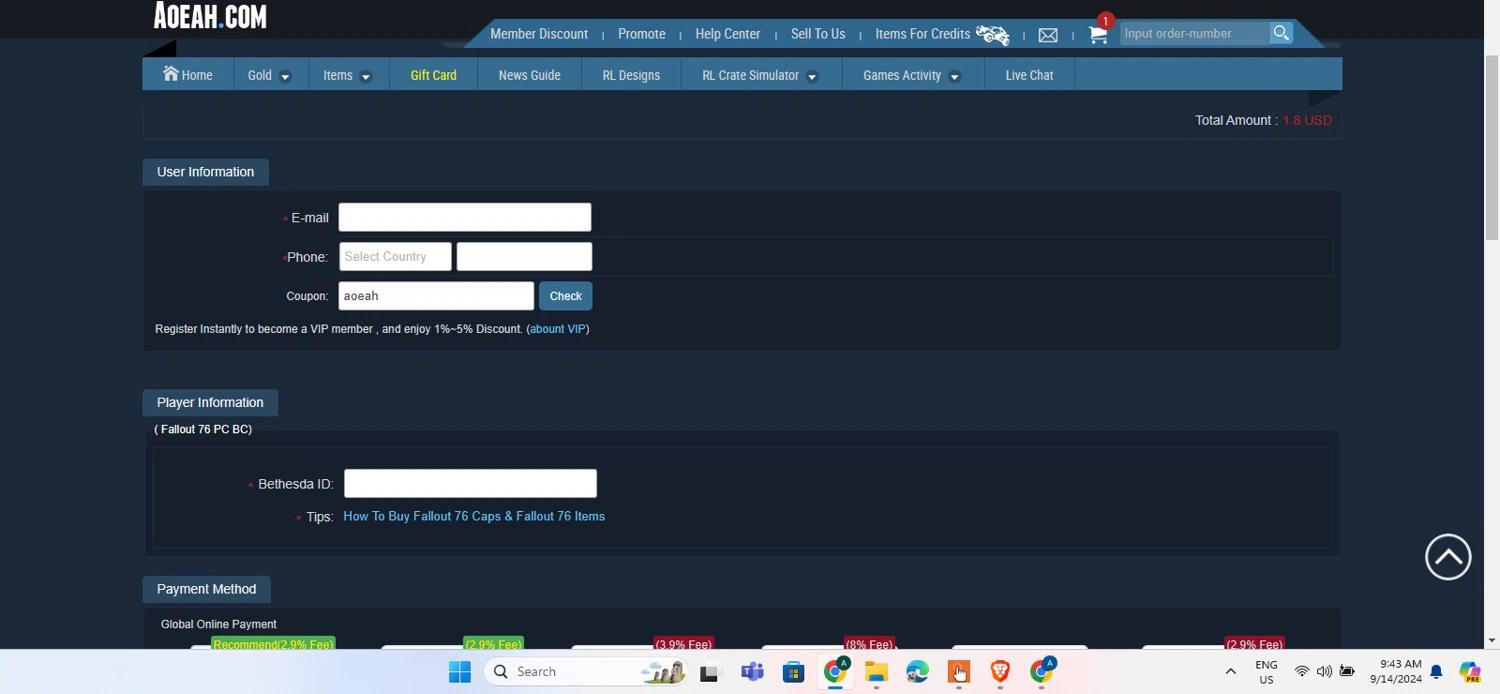Open the envelope messages icon
The height and width of the screenshot is (694, 1500).
(1047, 35)
